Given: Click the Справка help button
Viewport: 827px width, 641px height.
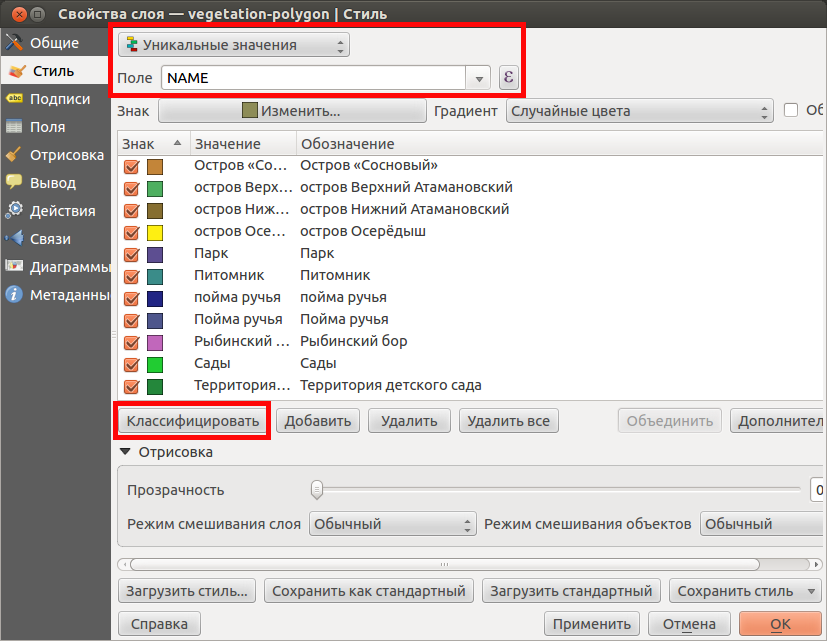Looking at the screenshot, I should tap(159, 624).
